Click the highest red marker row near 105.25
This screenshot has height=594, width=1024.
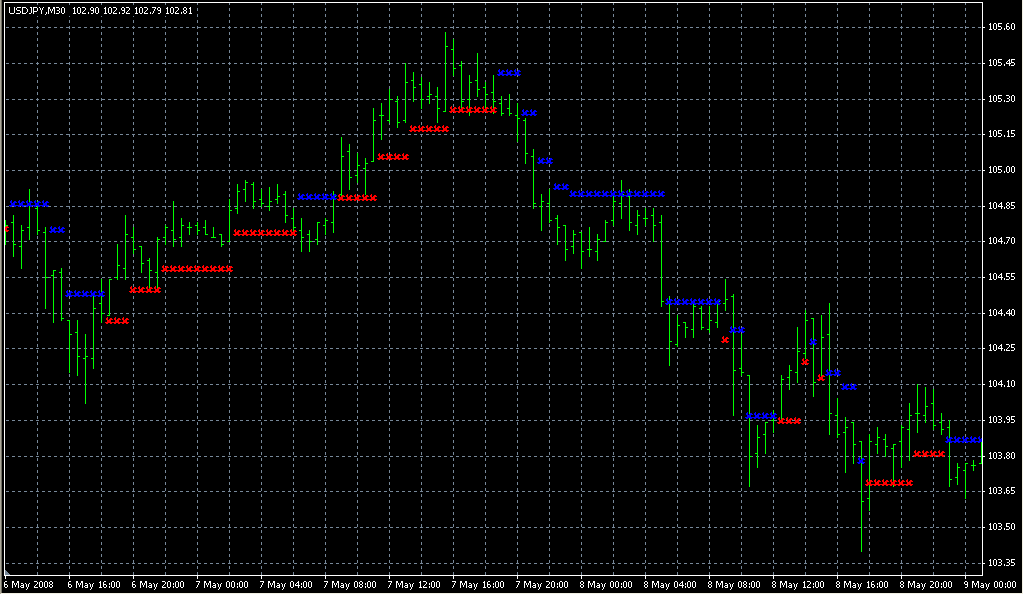pyautogui.click(x=473, y=110)
